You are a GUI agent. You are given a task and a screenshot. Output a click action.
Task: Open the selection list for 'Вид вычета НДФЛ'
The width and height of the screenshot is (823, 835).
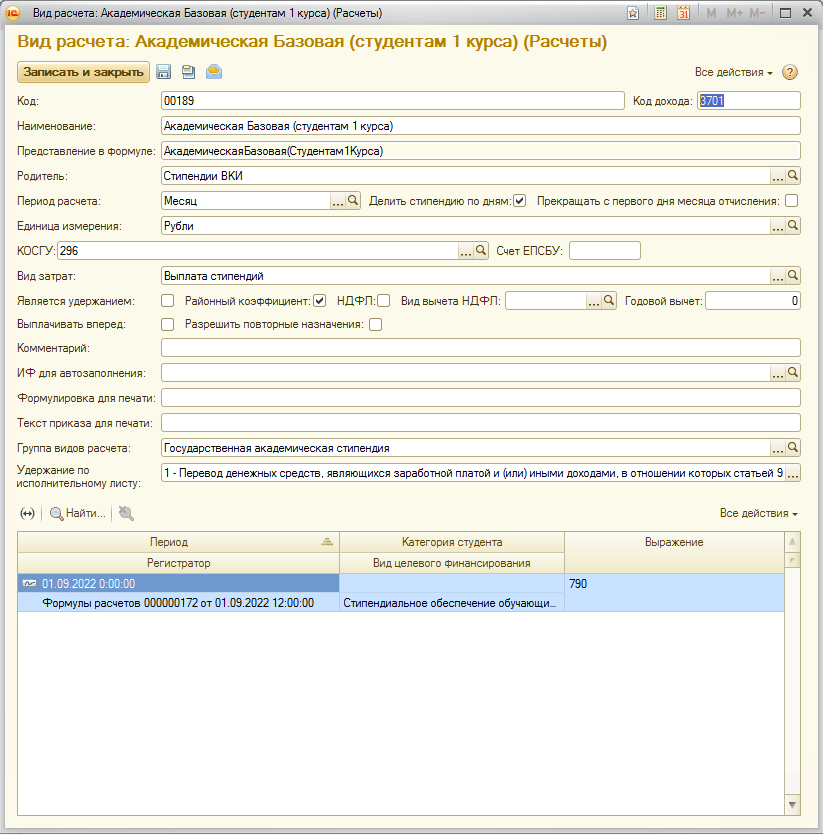click(x=593, y=300)
